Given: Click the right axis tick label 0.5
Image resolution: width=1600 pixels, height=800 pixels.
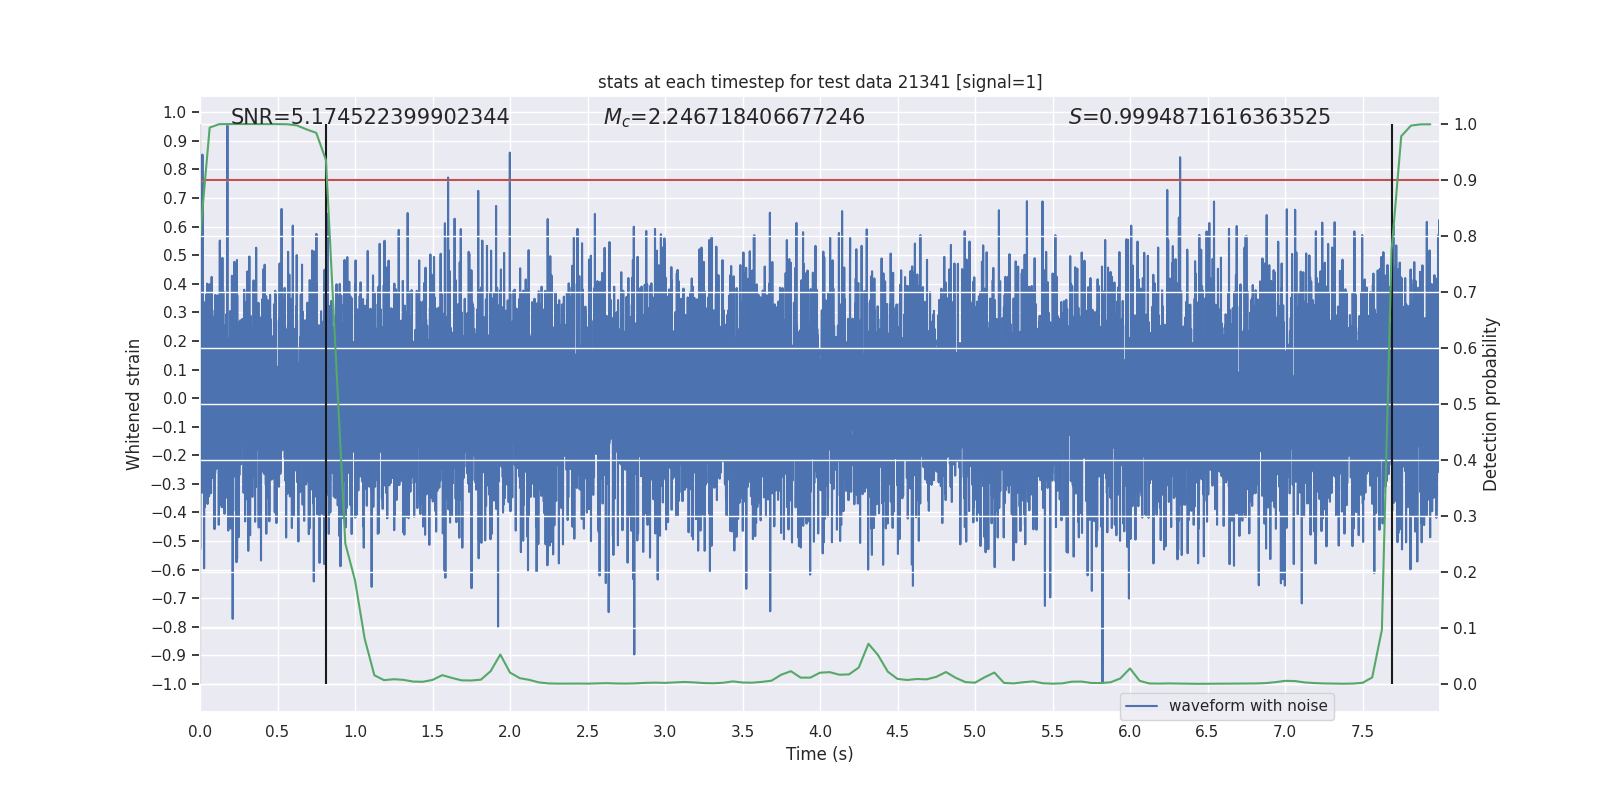Looking at the screenshot, I should [x=1465, y=405].
